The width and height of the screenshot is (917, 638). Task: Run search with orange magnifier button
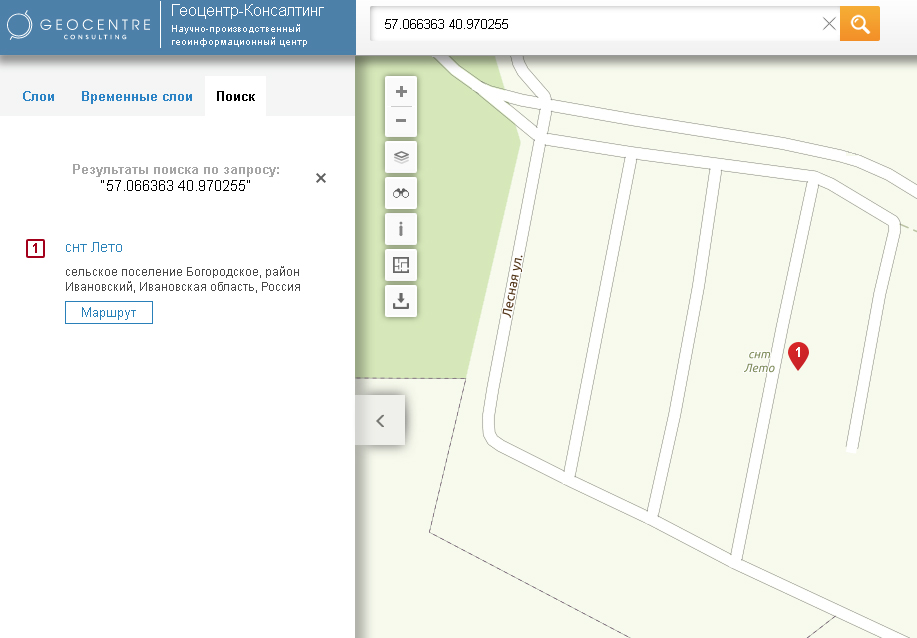[860, 24]
